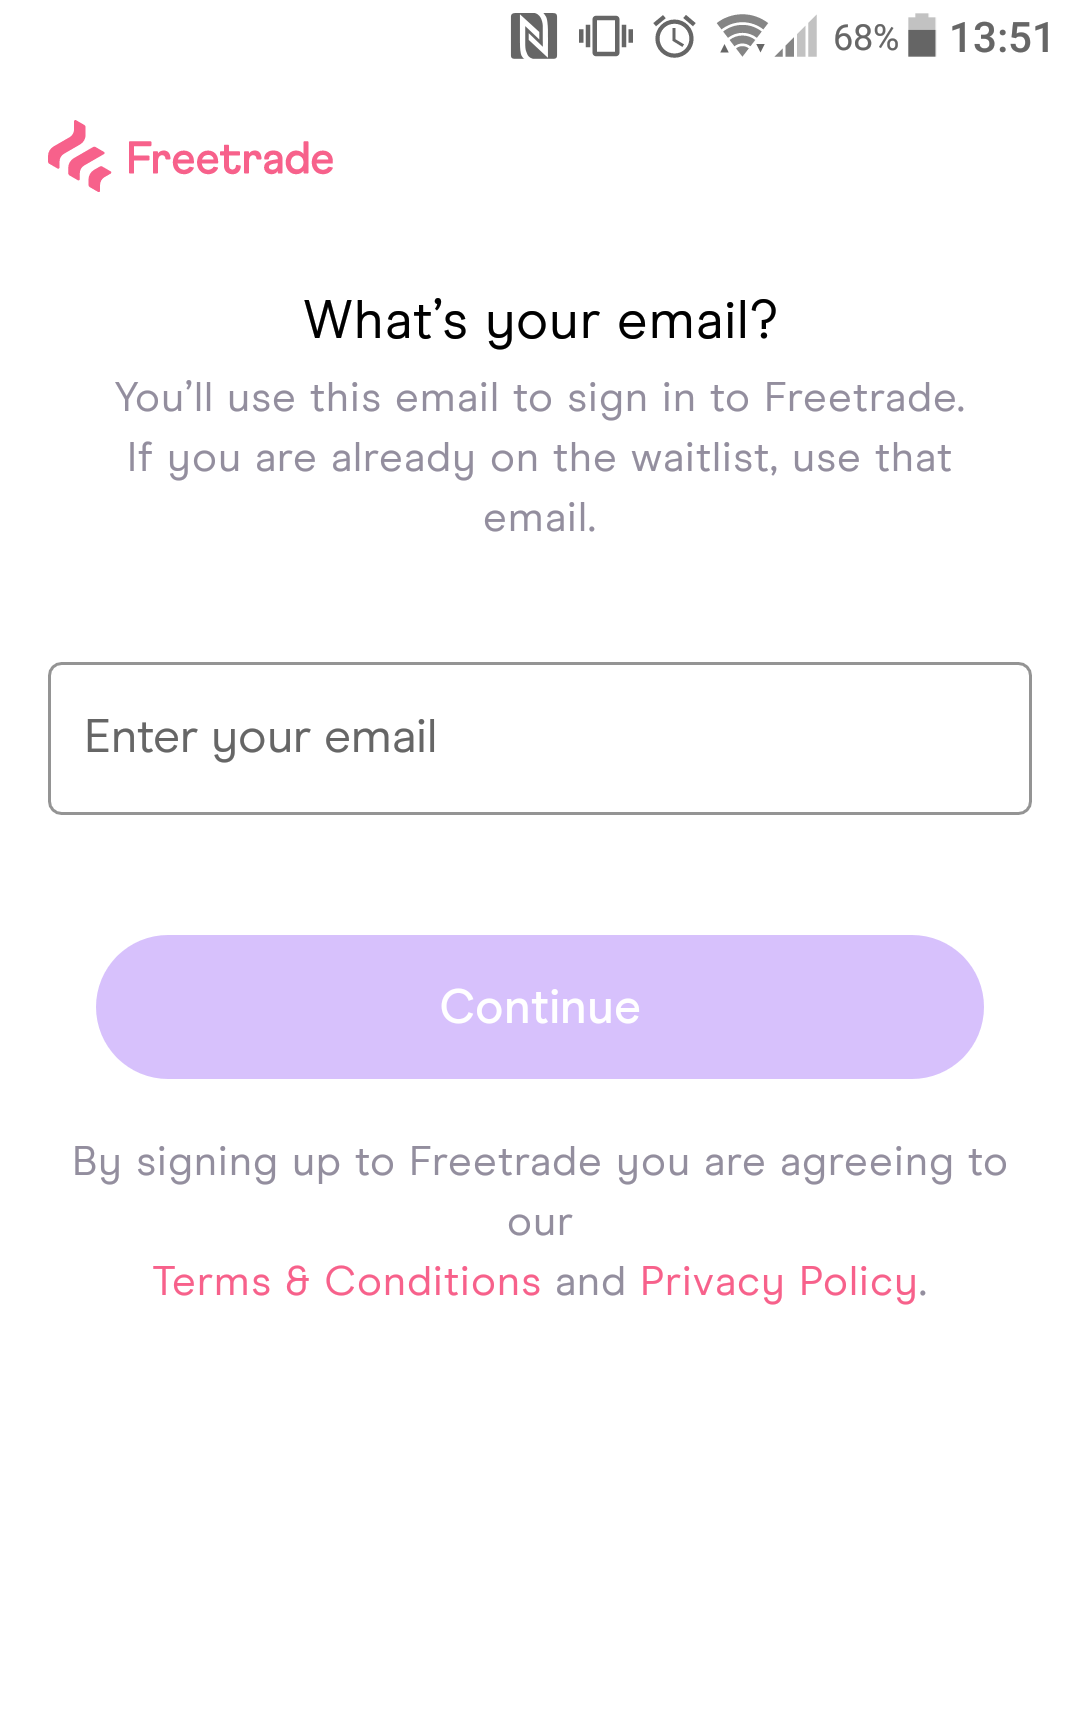Screen dimensions: 1072x1728
Task: Tap the battery icon in status bar
Action: (x=921, y=37)
